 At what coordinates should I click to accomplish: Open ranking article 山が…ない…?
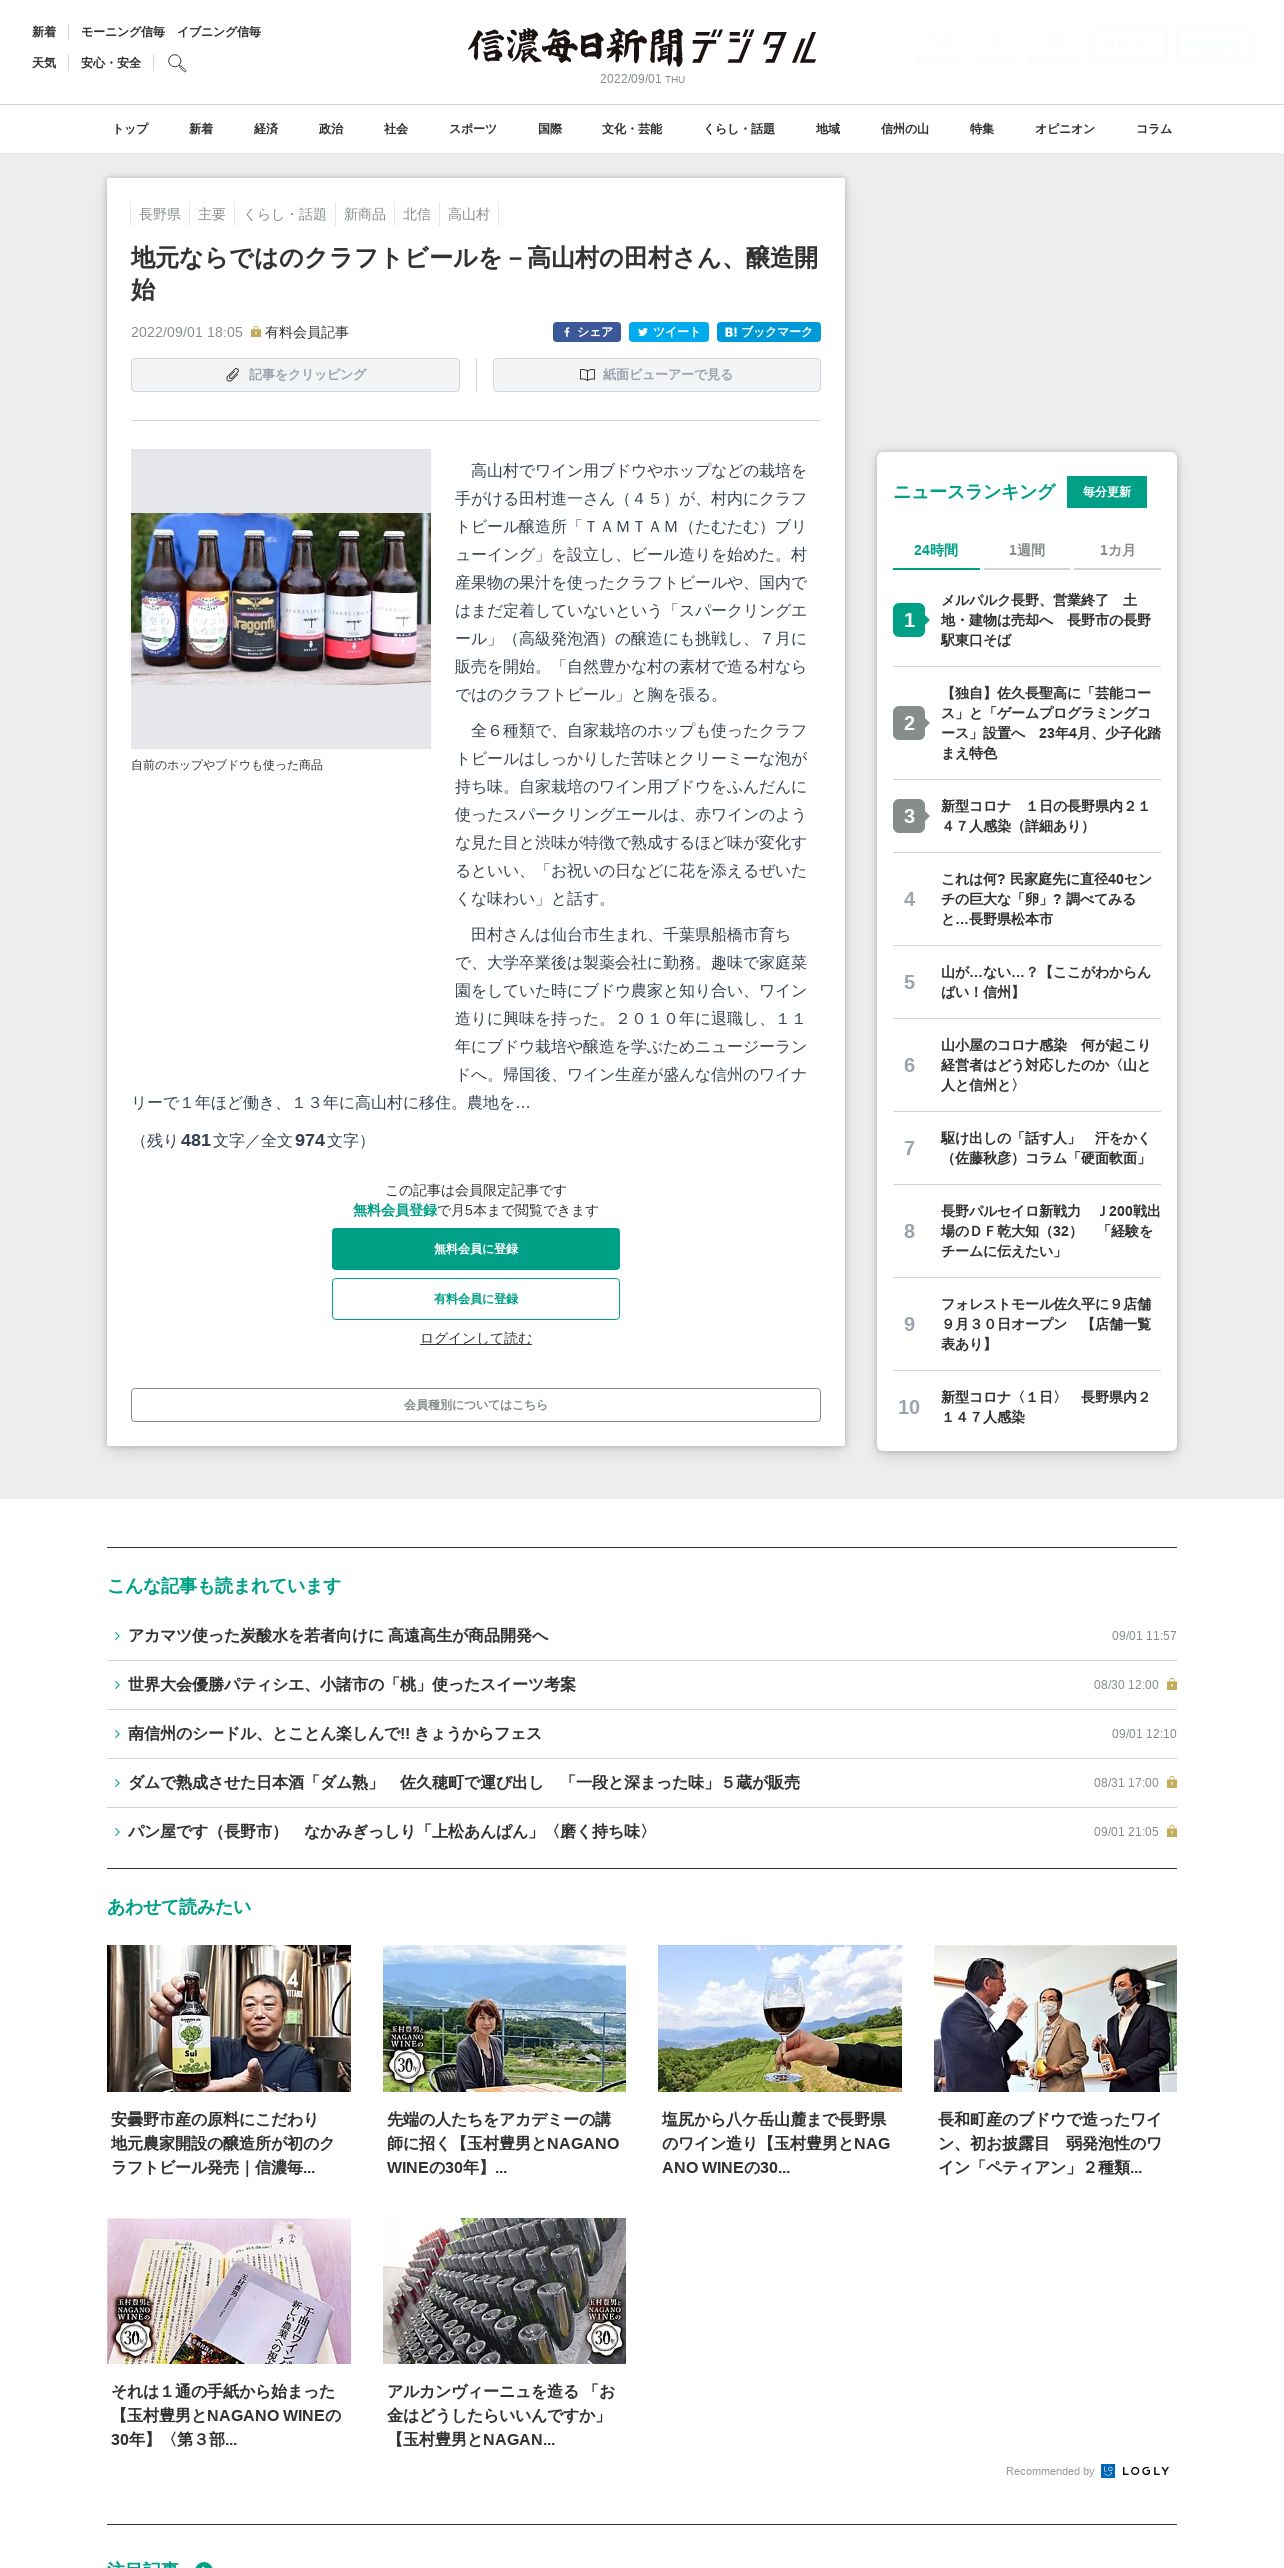click(x=1046, y=982)
